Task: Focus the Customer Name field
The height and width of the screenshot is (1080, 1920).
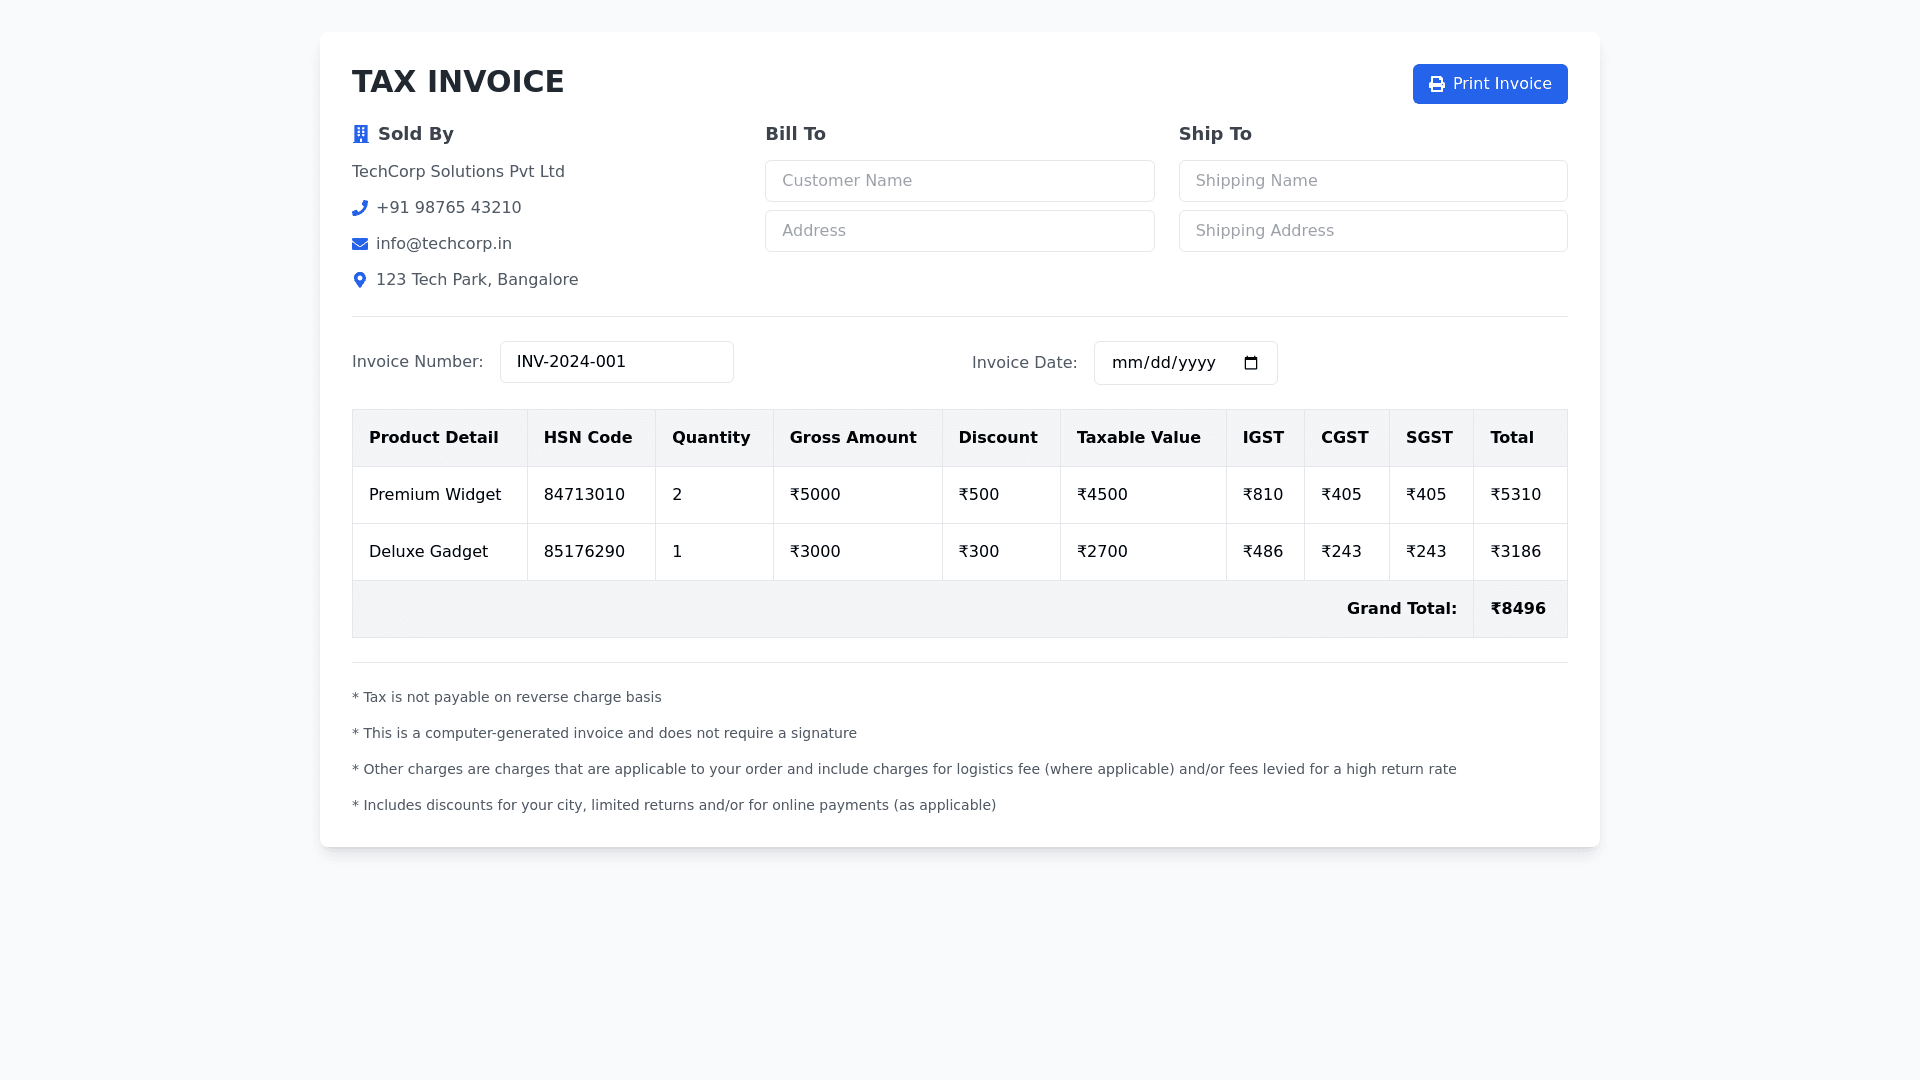Action: pos(959,181)
